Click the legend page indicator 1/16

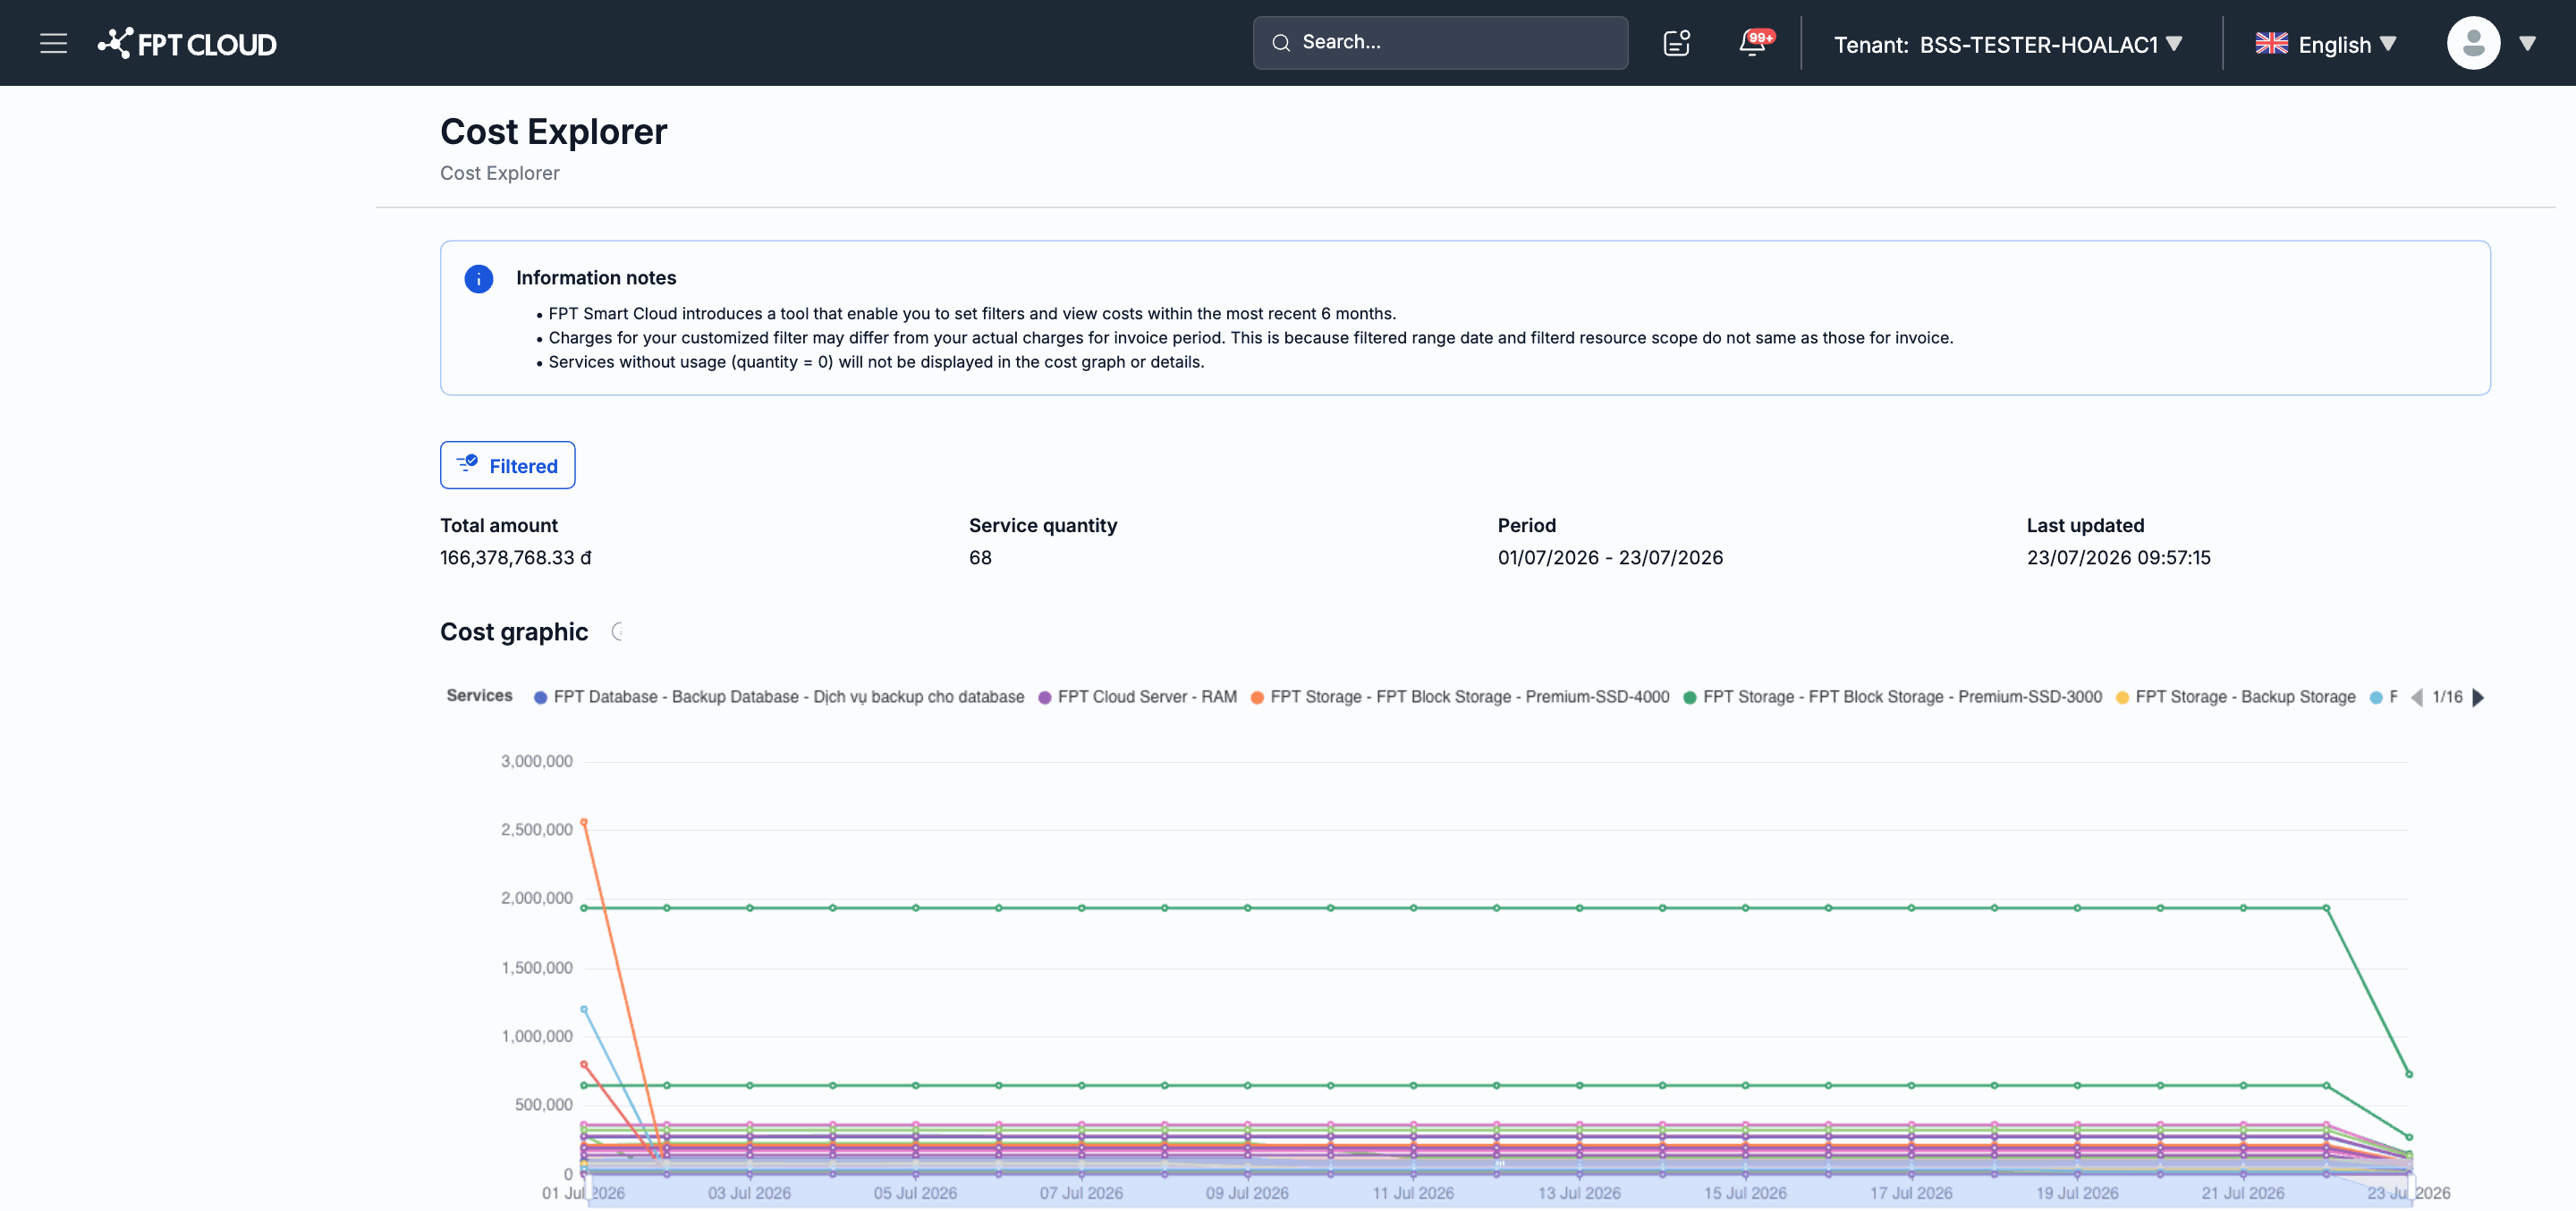(x=2447, y=697)
